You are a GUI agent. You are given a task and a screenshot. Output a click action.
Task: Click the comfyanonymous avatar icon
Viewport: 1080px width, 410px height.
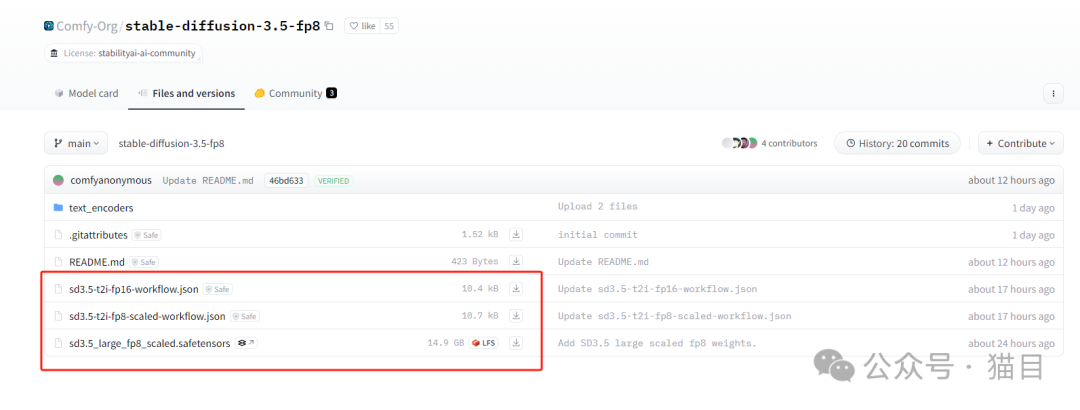[x=59, y=181]
